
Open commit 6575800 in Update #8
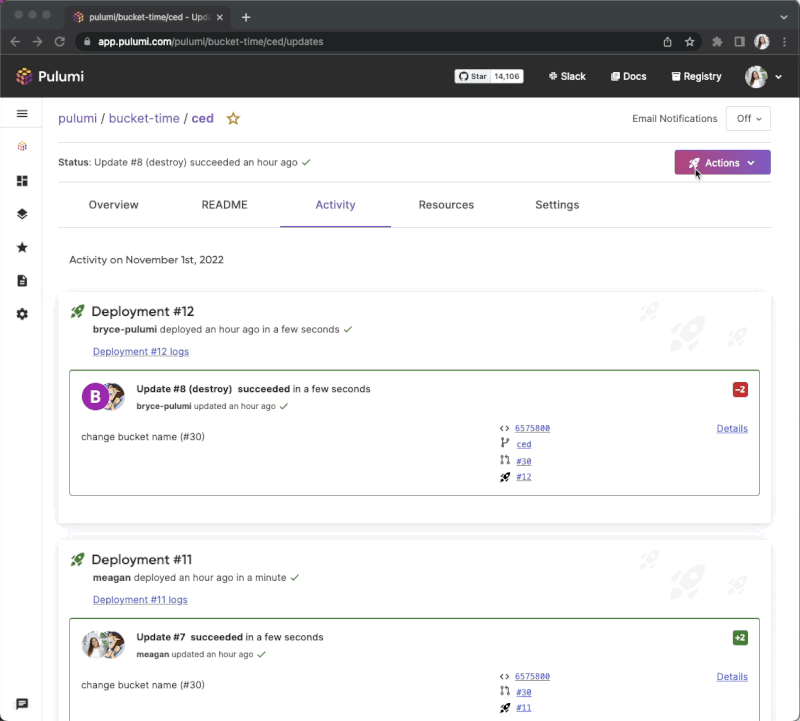click(532, 428)
